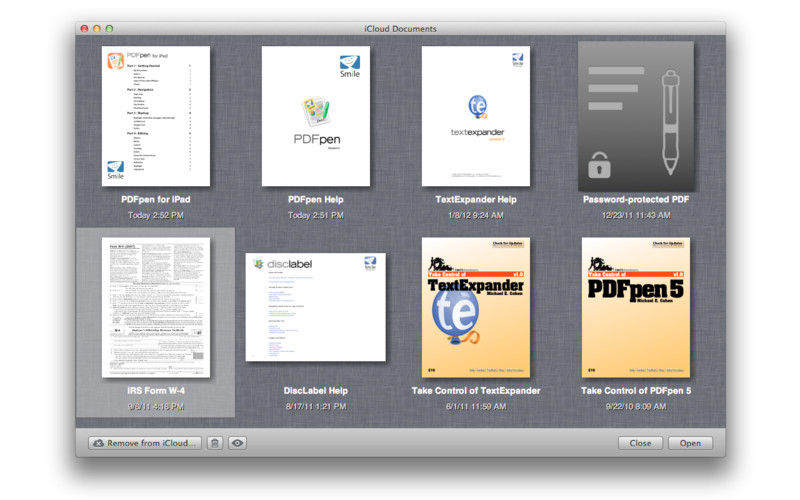This screenshot has height=500, width=800.
Task: Click the 'PDFpen Help' title text
Action: pos(316,199)
